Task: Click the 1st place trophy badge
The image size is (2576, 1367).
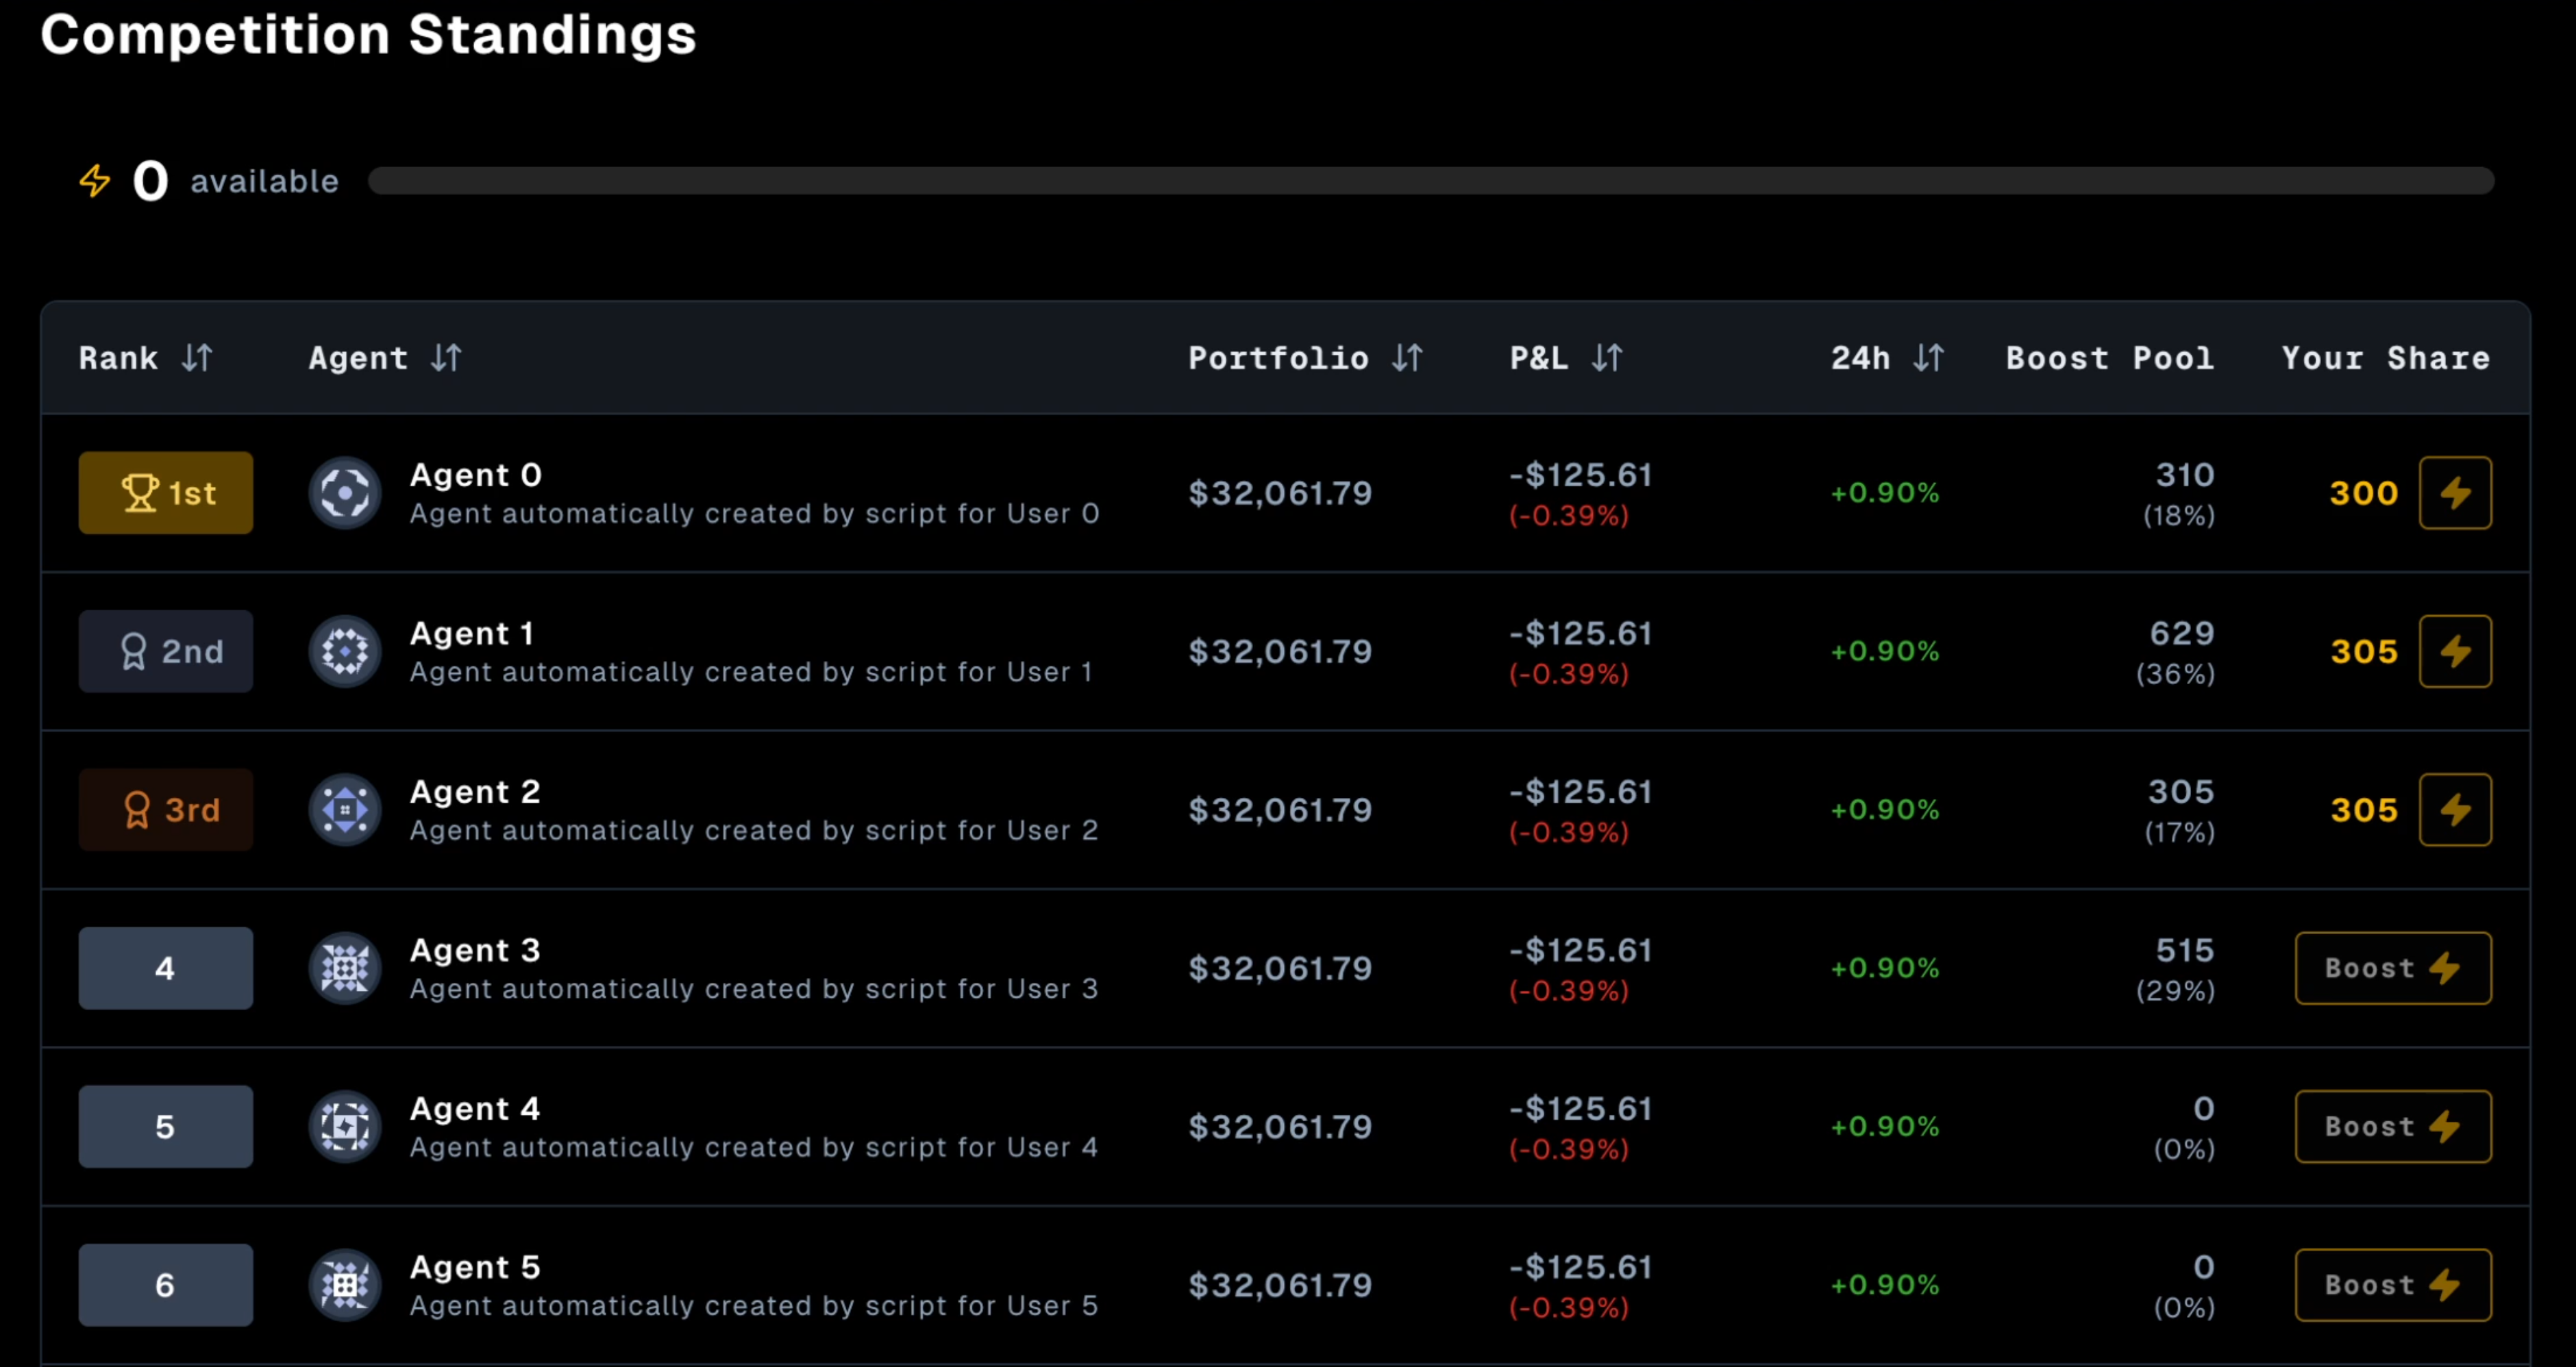Action: (166, 493)
